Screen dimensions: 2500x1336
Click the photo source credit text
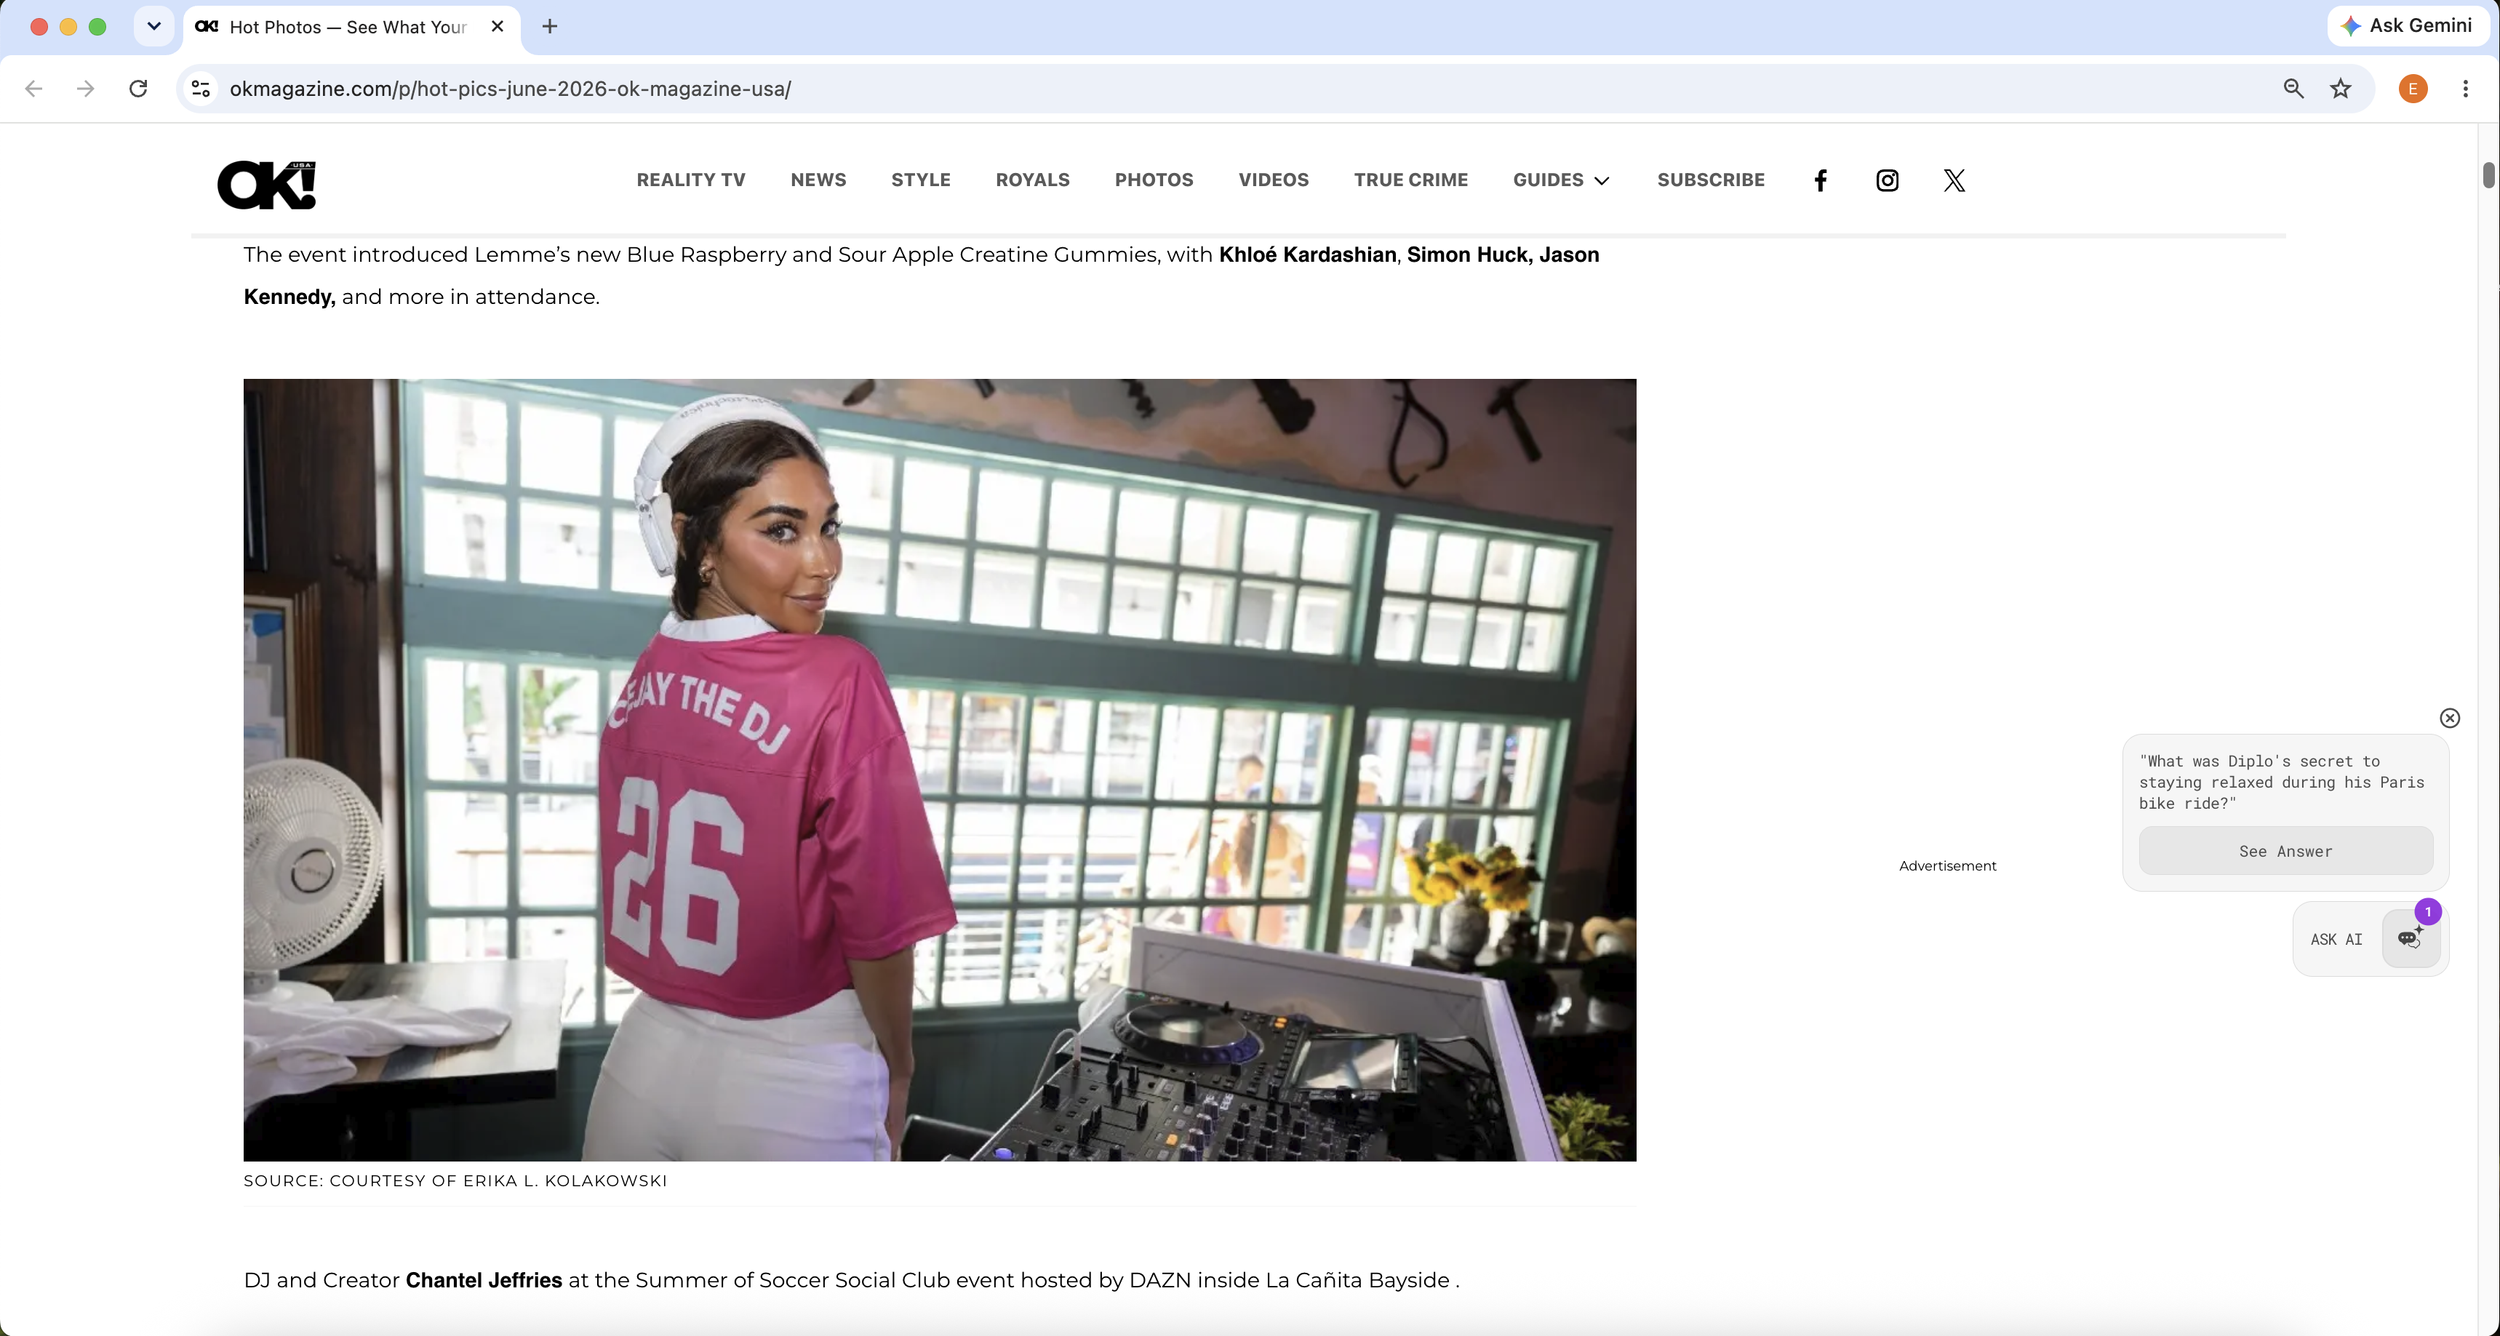tap(455, 1181)
